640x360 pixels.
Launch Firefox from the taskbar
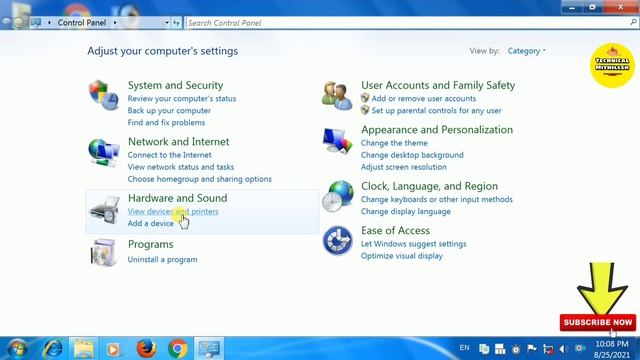tap(146, 349)
